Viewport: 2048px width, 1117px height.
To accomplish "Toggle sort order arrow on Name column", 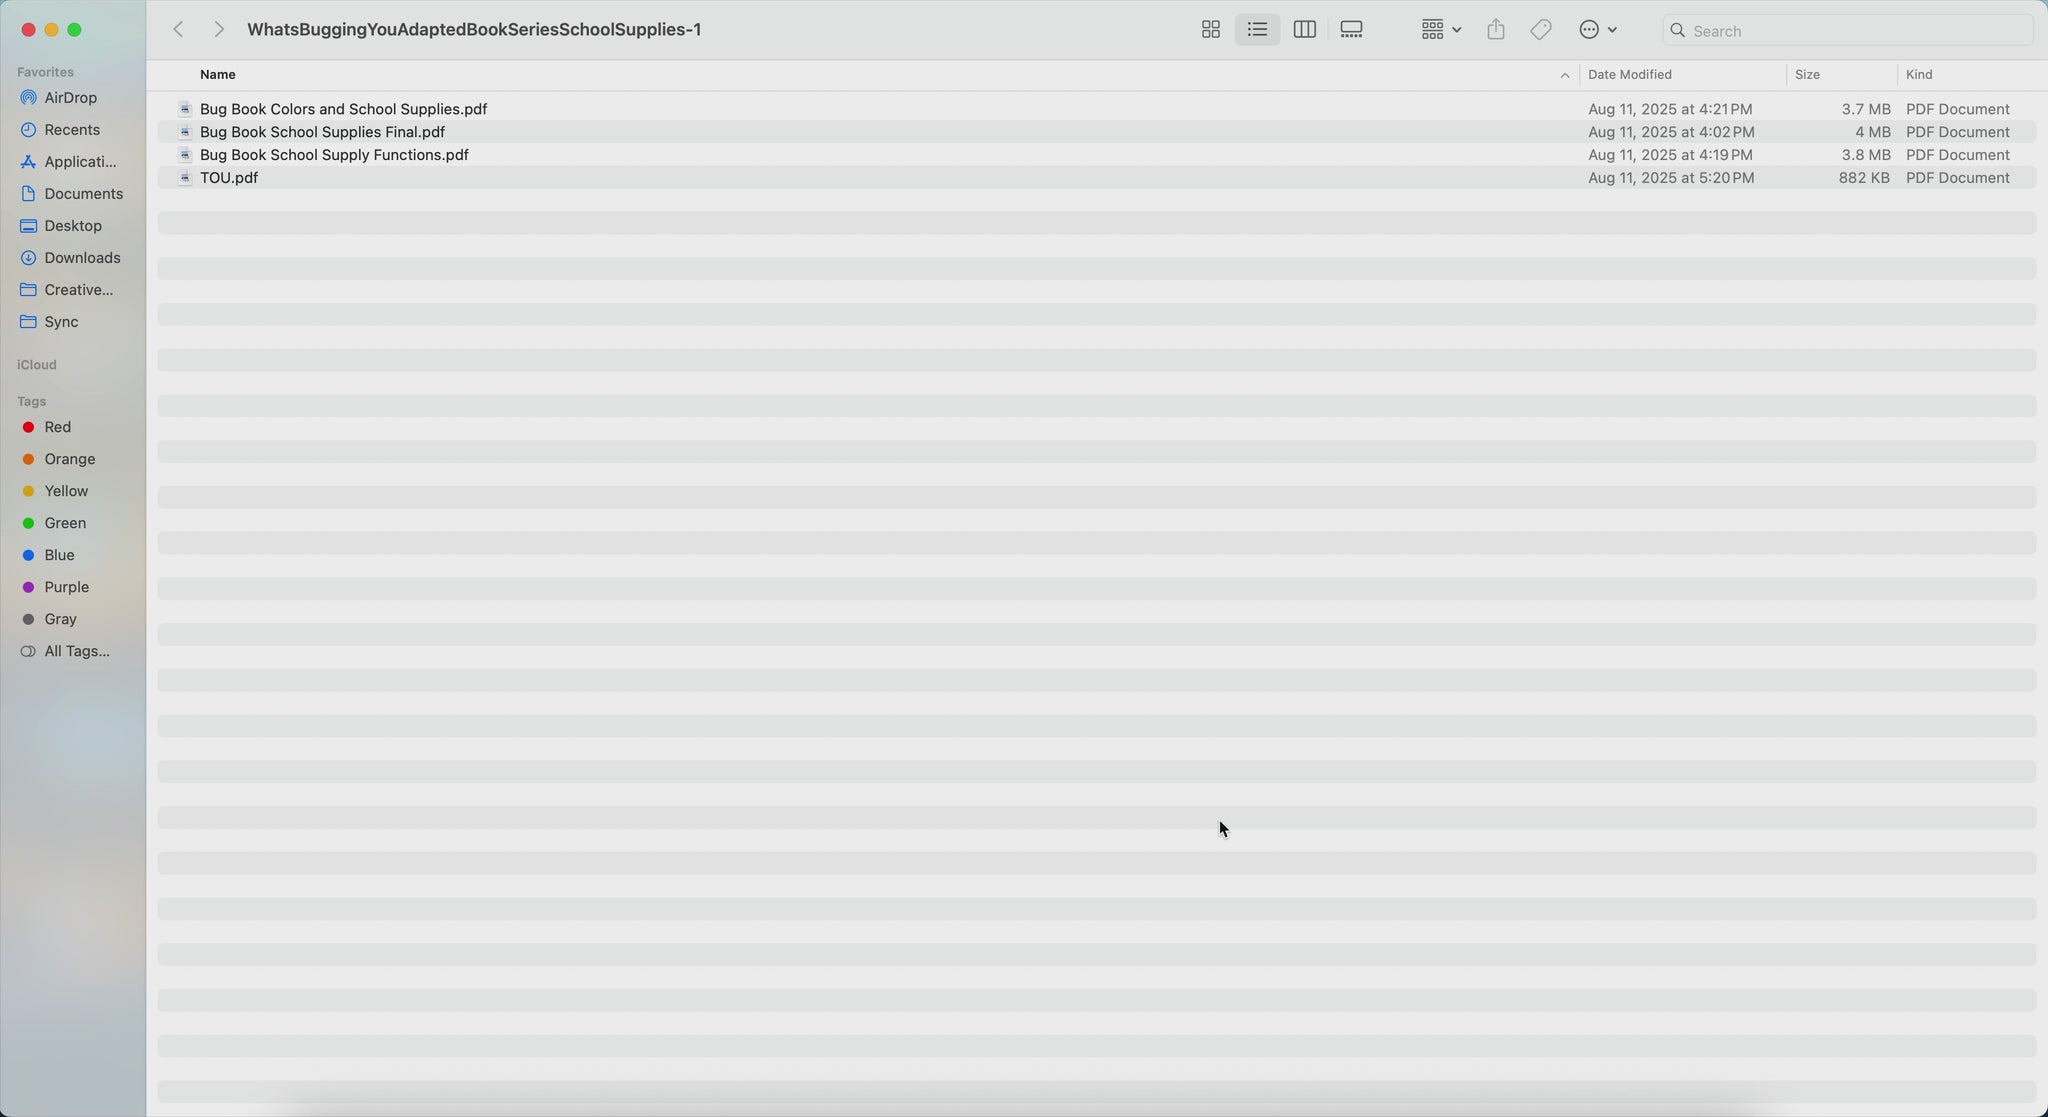I will point(1564,75).
